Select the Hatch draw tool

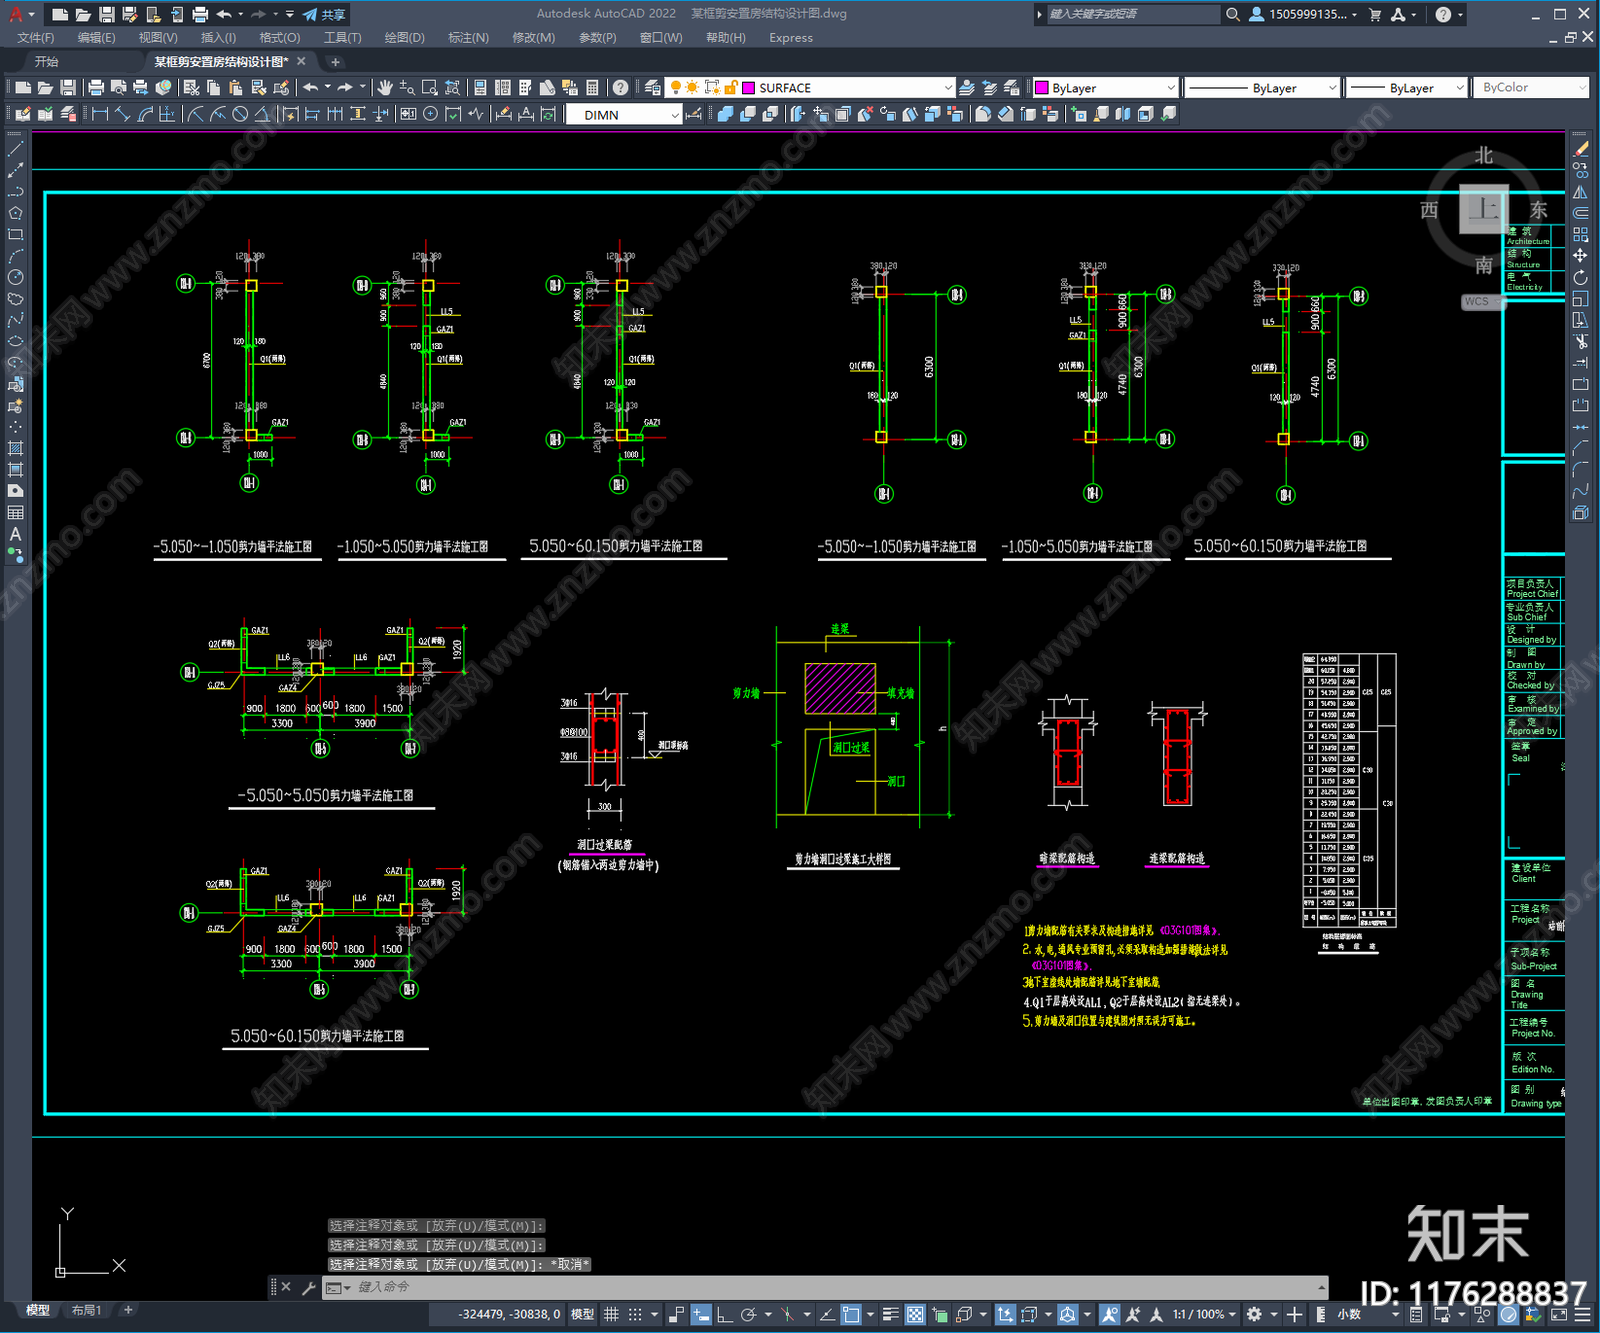pos(15,448)
